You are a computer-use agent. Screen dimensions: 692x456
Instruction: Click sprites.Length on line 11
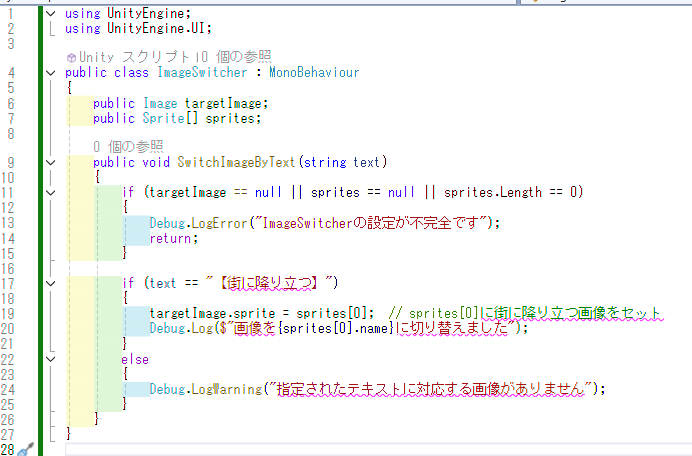pos(493,192)
